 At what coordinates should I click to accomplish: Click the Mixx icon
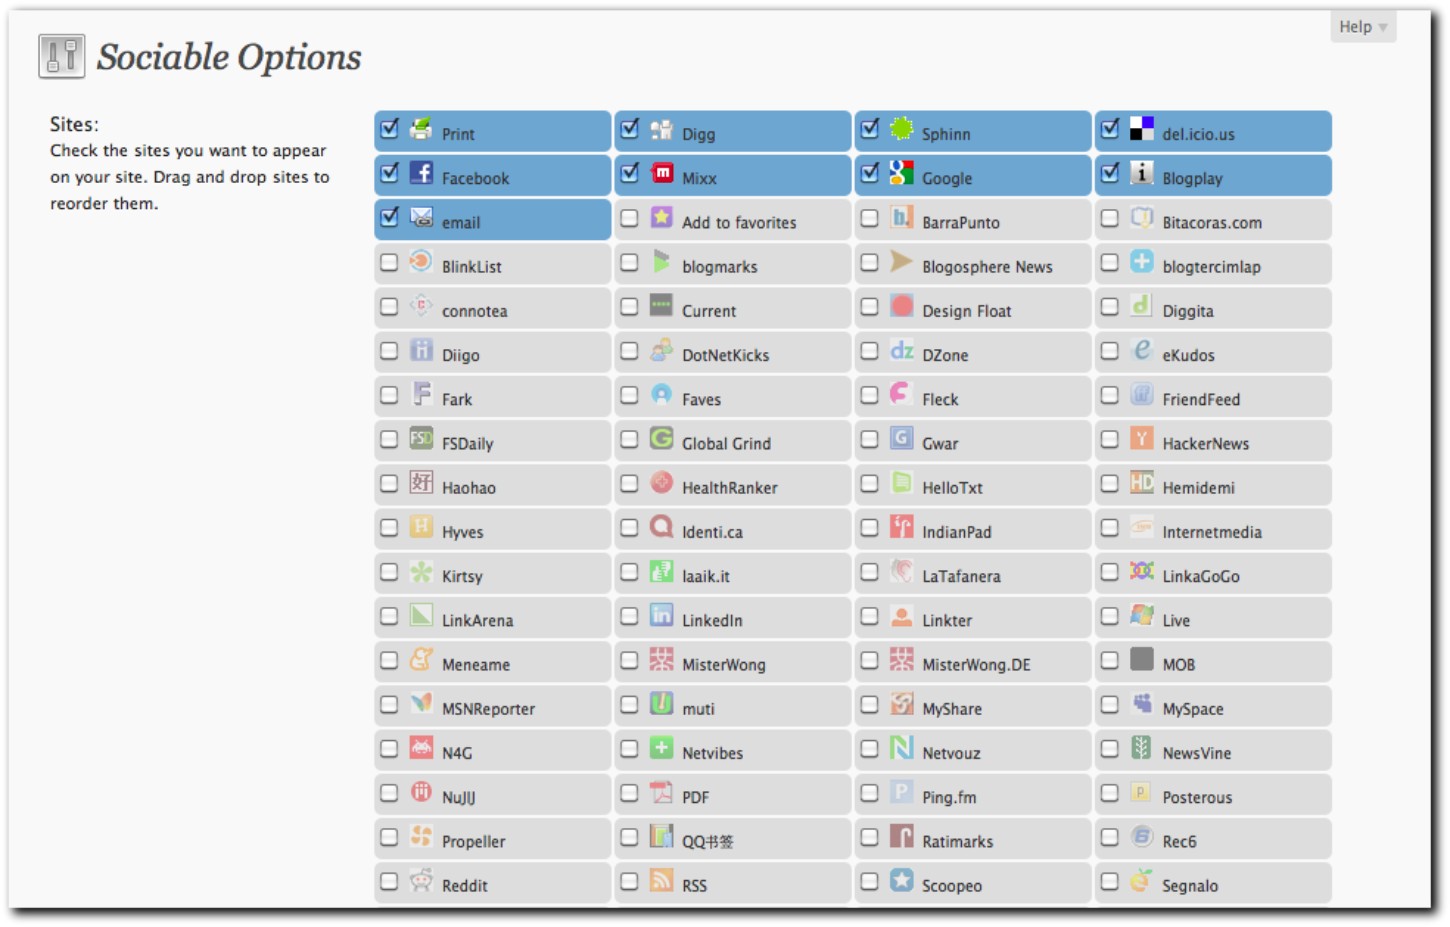(662, 173)
